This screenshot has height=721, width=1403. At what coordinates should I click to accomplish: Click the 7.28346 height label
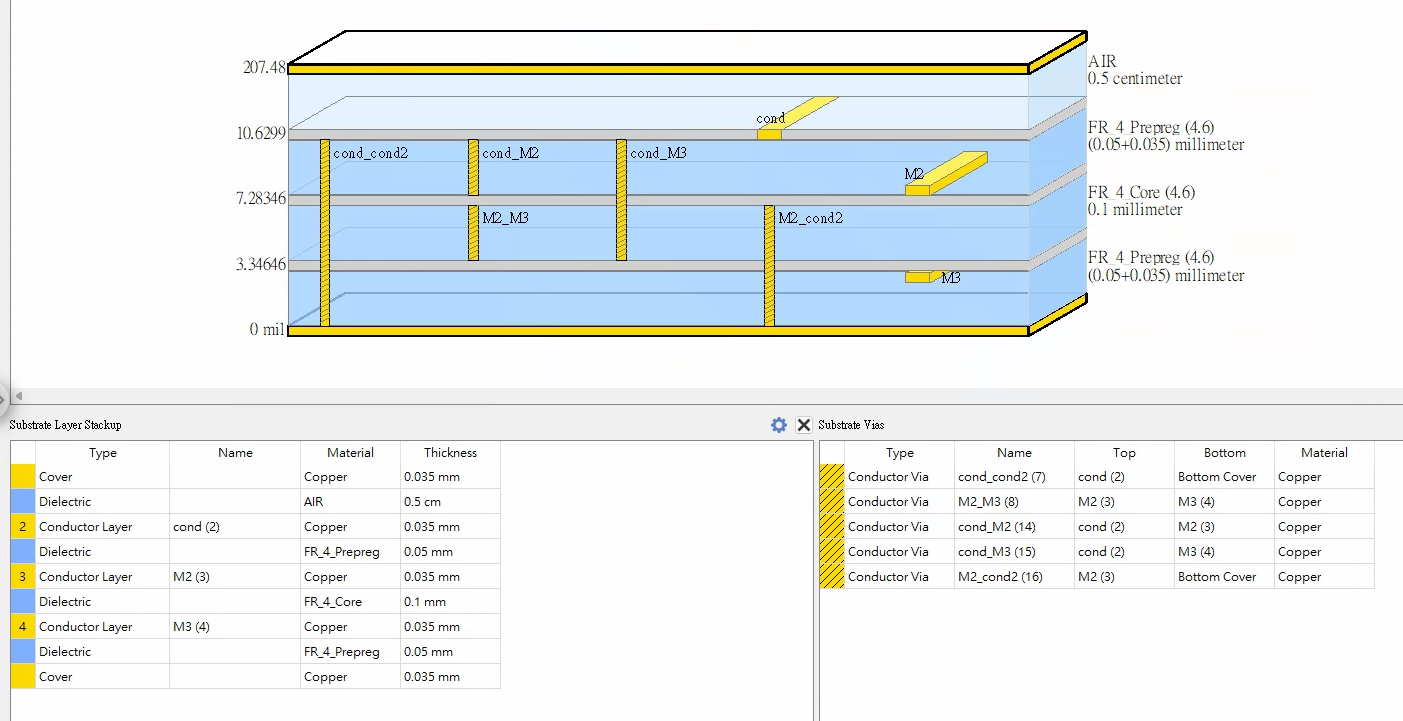coord(261,199)
